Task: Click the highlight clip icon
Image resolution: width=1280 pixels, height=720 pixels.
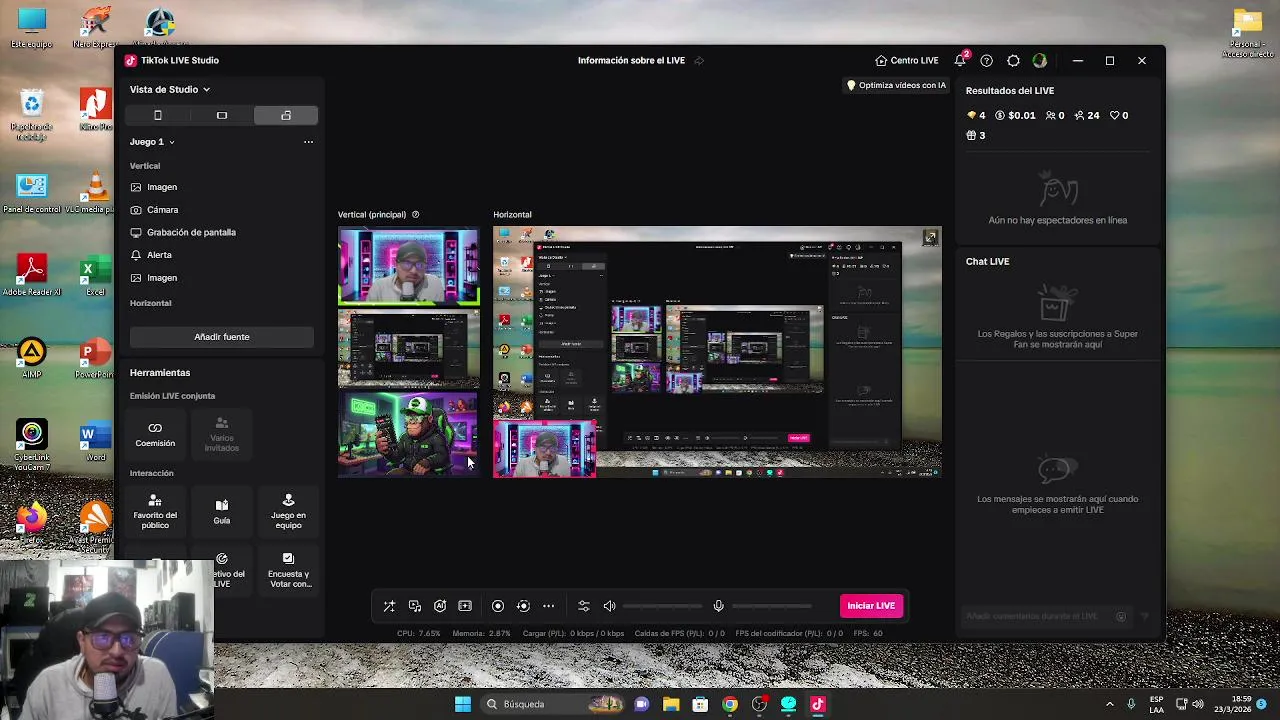Action: [465, 606]
